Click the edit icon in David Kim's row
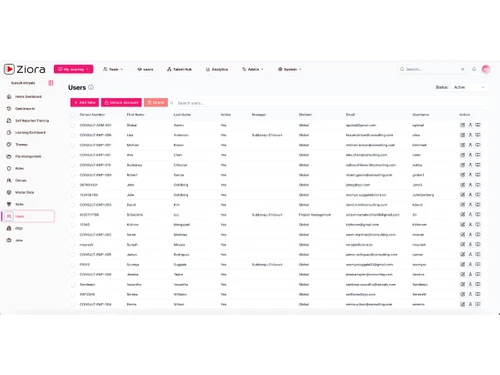The width and height of the screenshot is (500, 375). 463,205
